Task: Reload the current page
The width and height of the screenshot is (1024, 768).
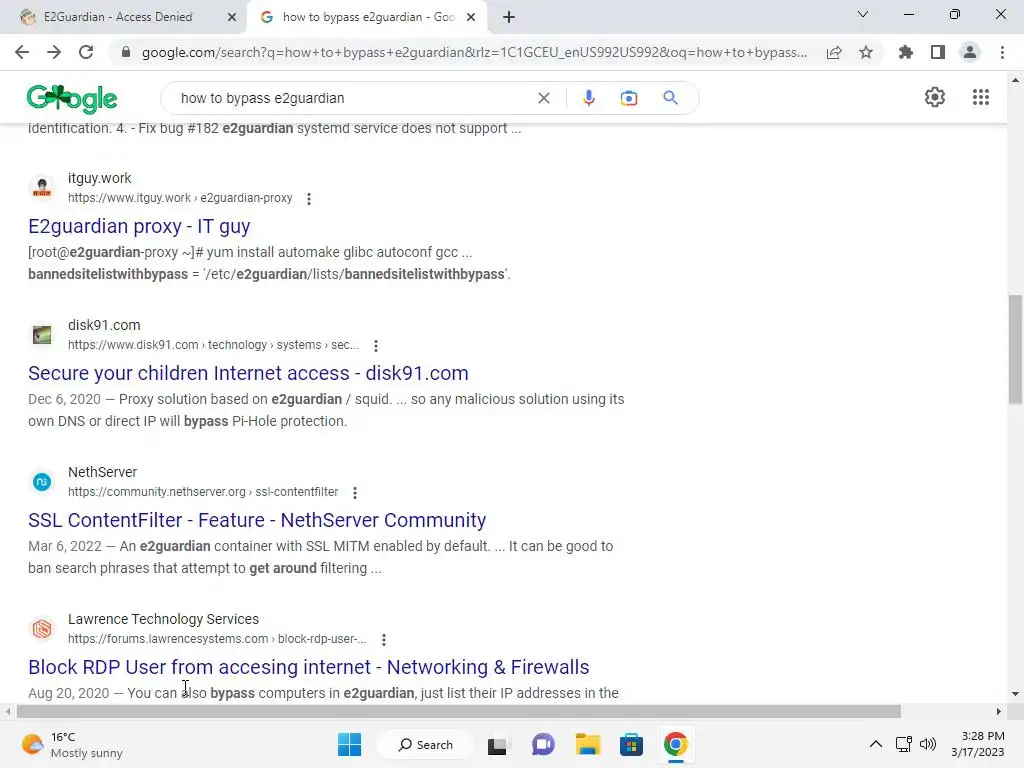Action: point(86,52)
